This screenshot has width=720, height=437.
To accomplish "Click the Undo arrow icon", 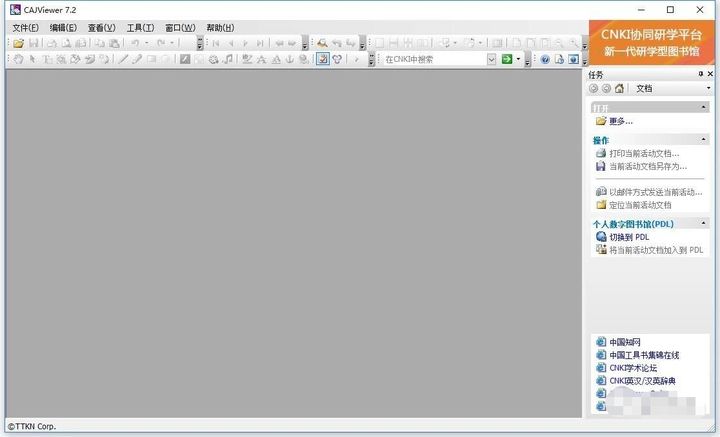I will pos(135,44).
